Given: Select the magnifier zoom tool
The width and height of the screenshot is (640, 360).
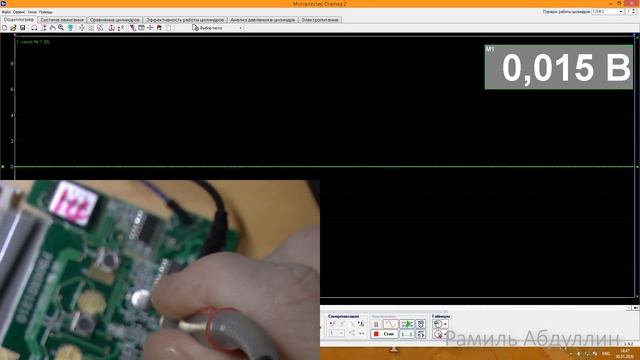Looking at the screenshot, I should pyautogui.click(x=61, y=28).
